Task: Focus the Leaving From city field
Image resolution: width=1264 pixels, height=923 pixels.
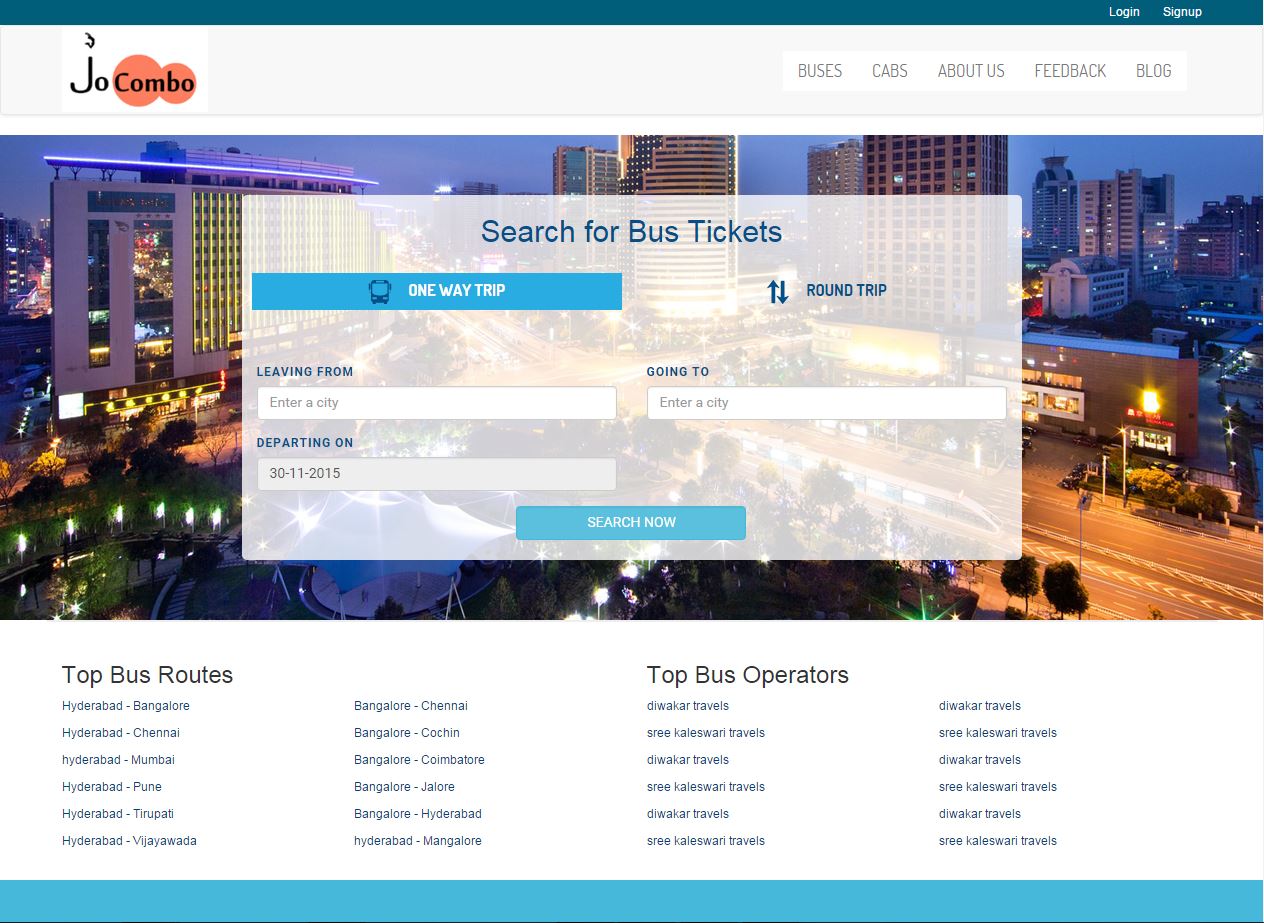Action: 437,403
